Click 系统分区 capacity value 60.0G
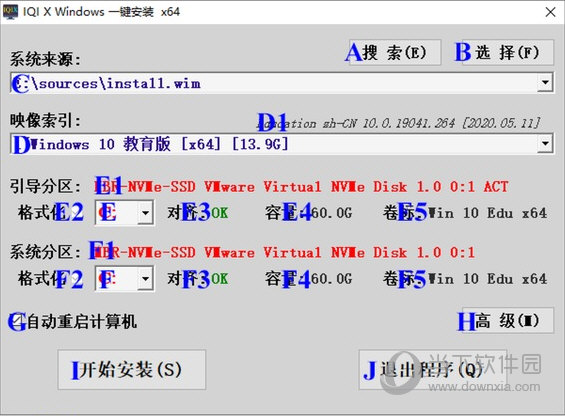 tap(331, 279)
